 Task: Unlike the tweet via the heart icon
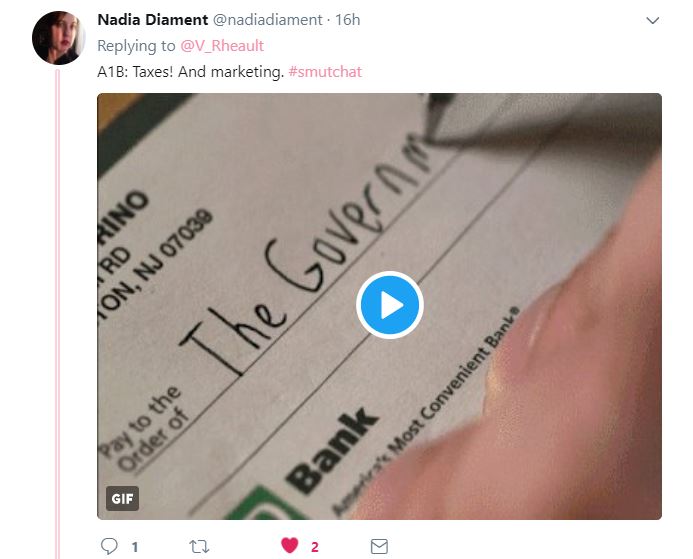click(289, 545)
